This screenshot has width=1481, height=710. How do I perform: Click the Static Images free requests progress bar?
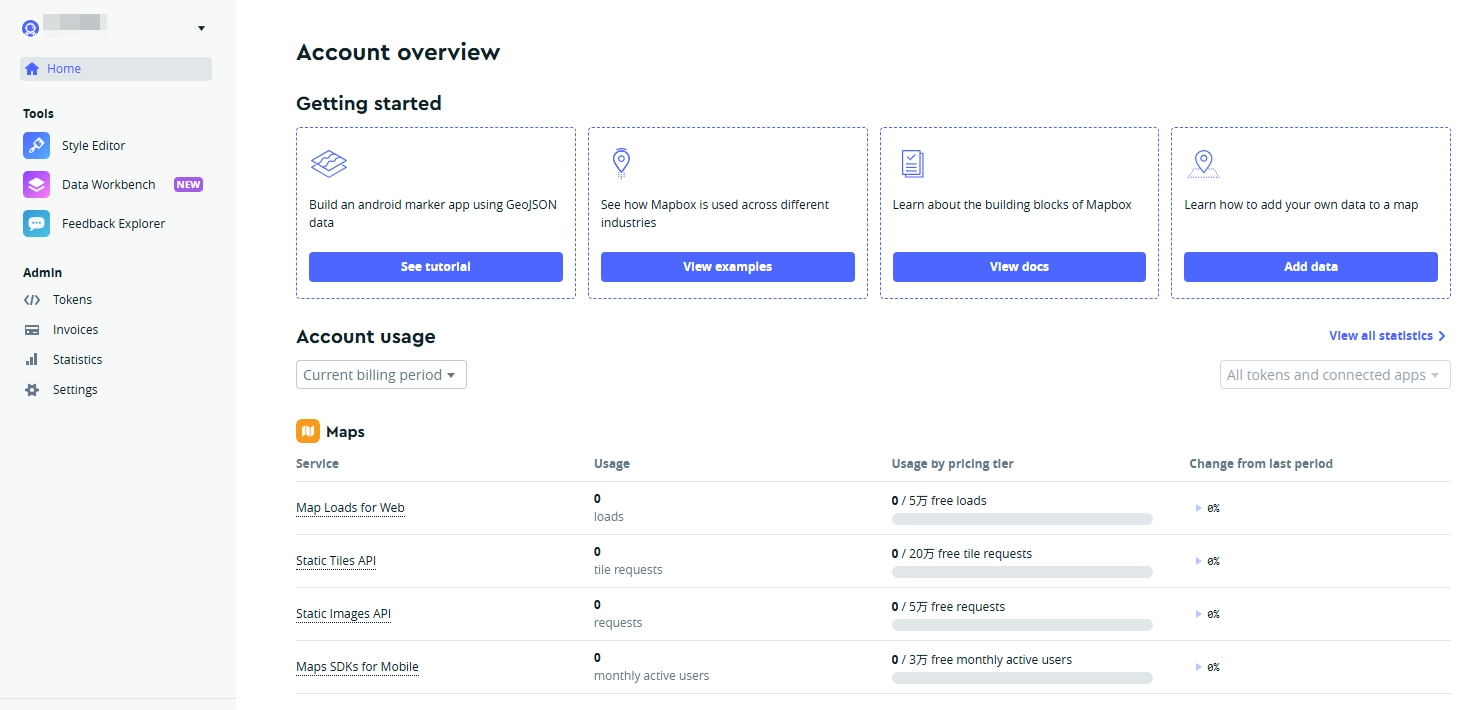click(x=1022, y=625)
